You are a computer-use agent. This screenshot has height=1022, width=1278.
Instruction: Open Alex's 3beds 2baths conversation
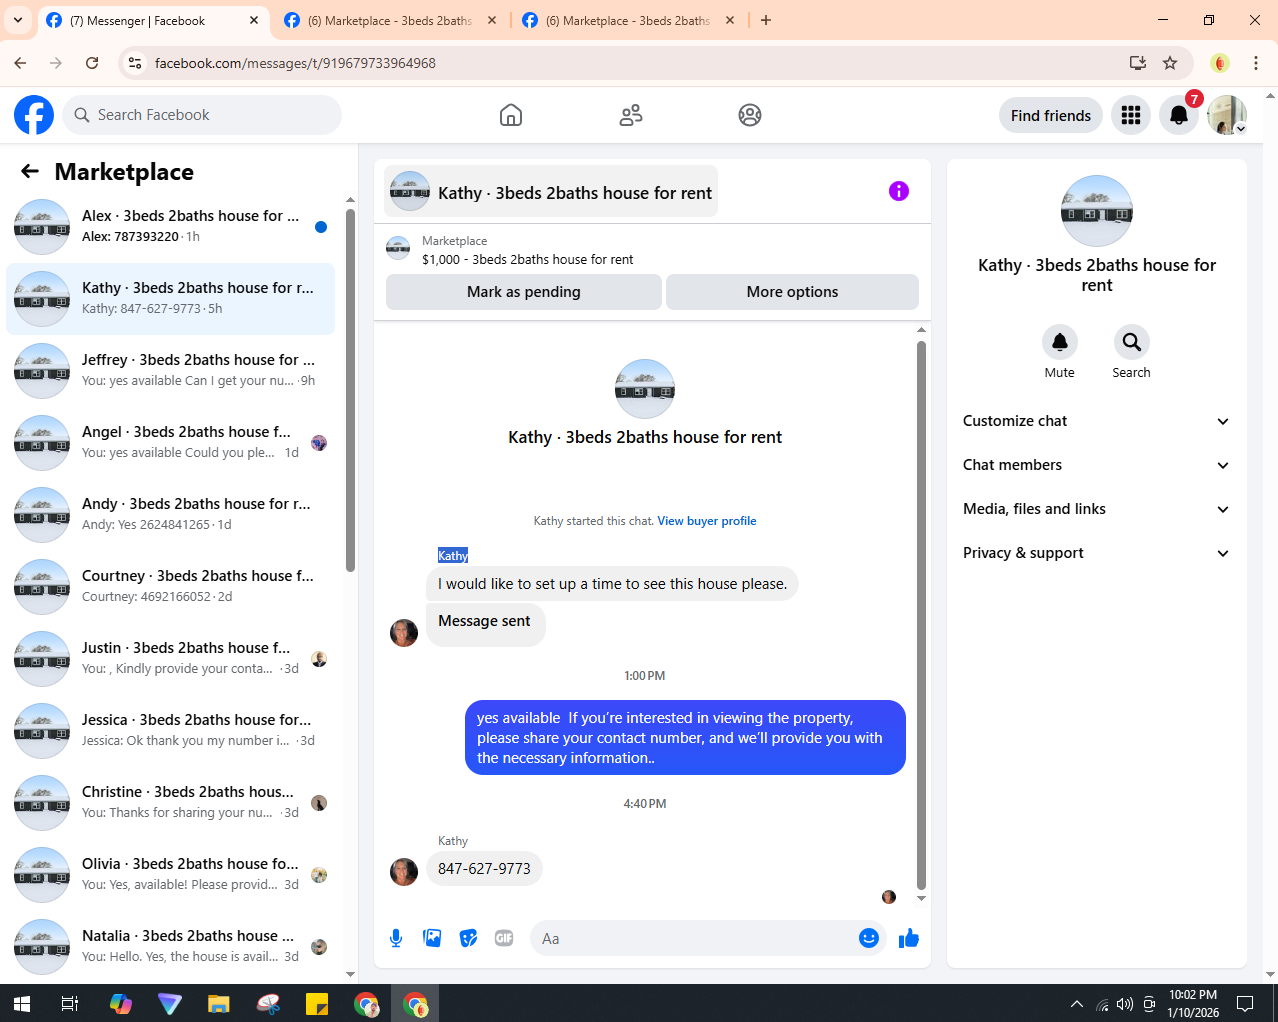pyautogui.click(x=170, y=227)
